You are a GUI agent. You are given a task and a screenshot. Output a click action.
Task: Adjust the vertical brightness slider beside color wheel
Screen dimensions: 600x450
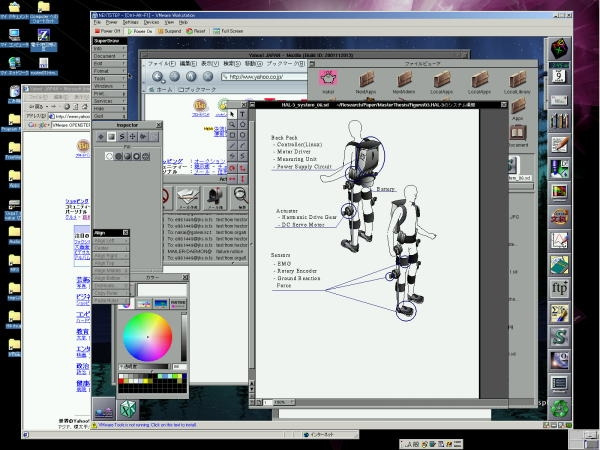tap(184, 337)
